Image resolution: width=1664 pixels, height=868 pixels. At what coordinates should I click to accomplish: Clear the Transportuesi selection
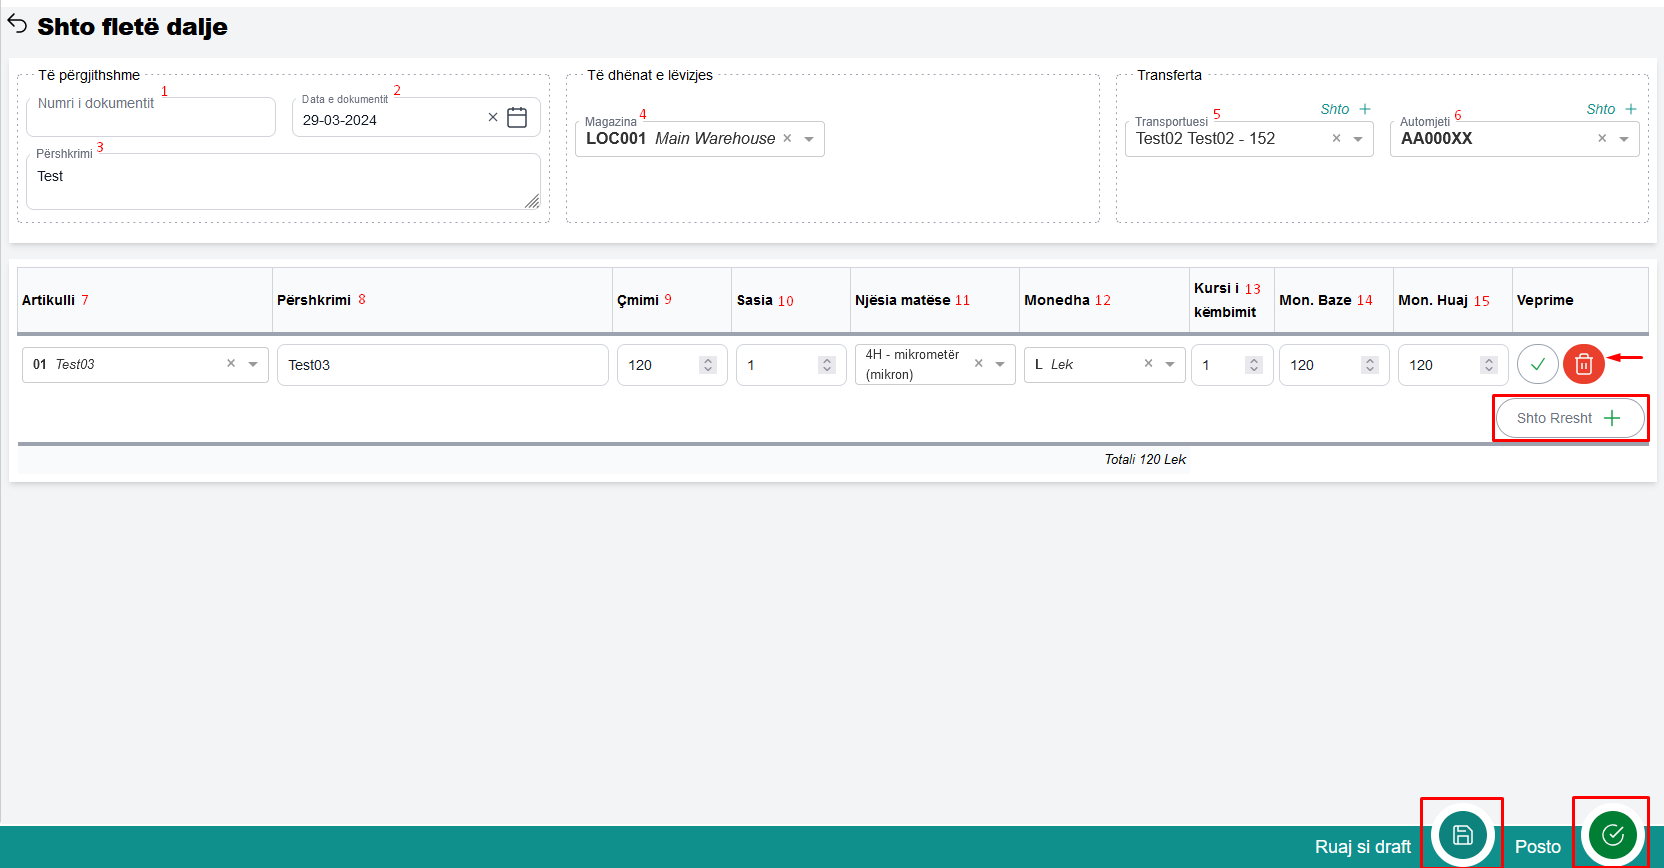(x=1336, y=139)
